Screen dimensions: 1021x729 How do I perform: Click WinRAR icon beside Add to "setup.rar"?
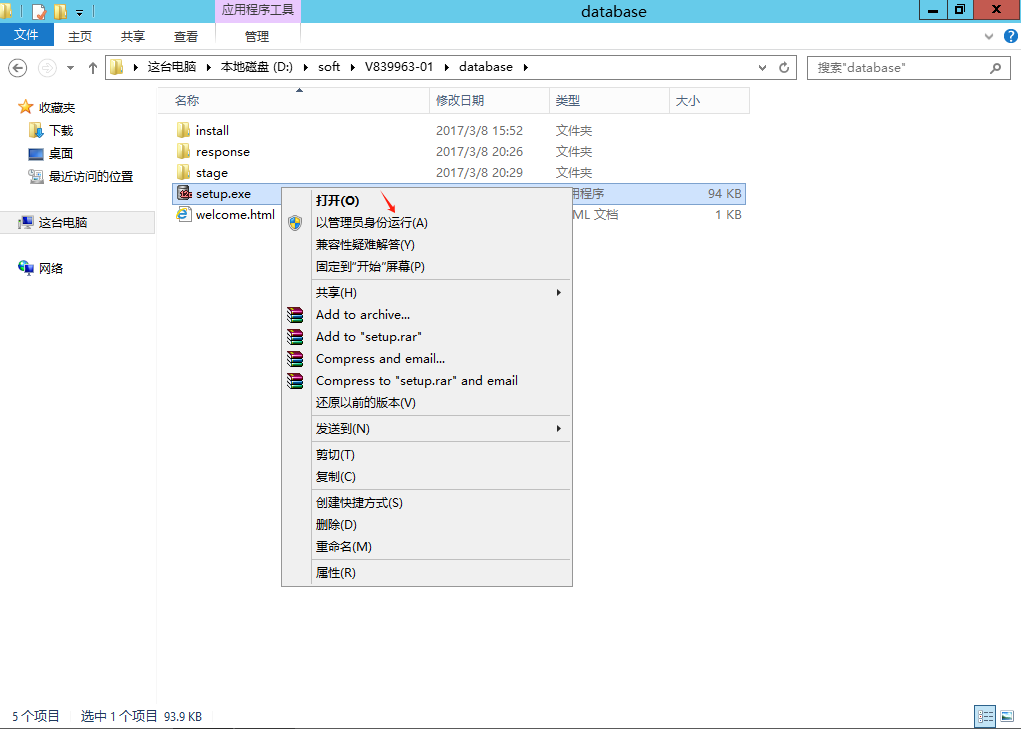[x=296, y=337]
